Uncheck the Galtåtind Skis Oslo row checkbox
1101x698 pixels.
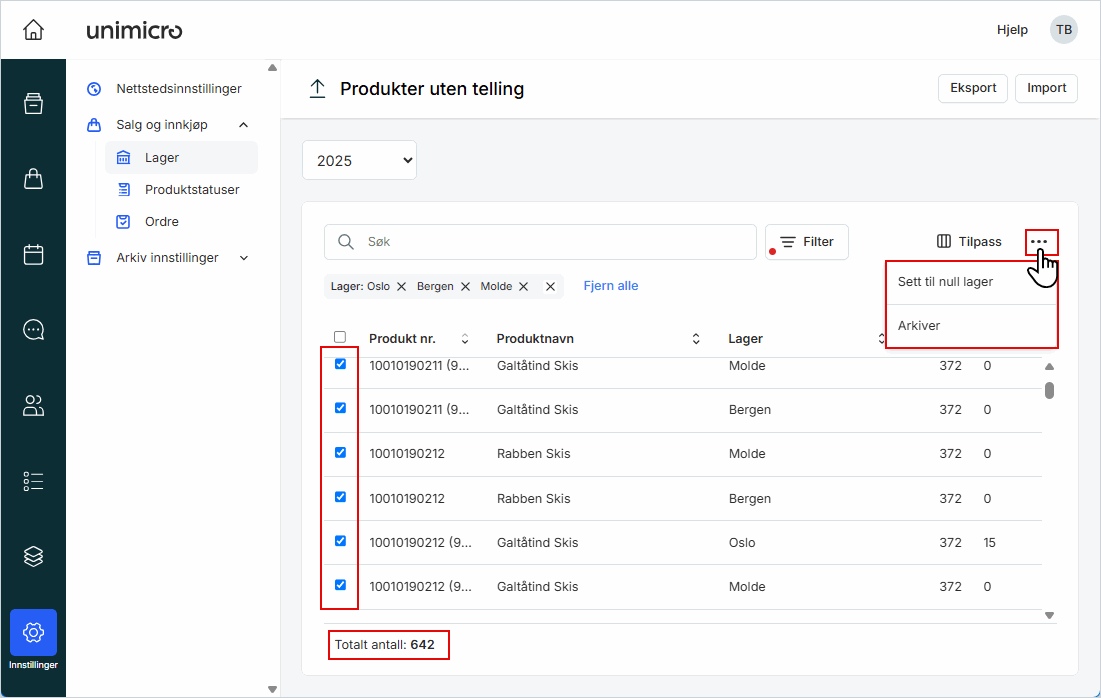point(340,541)
